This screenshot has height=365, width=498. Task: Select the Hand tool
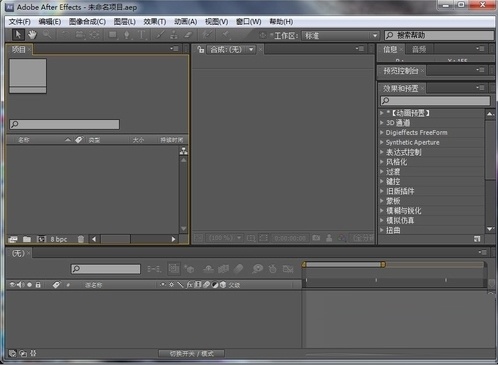pos(32,35)
